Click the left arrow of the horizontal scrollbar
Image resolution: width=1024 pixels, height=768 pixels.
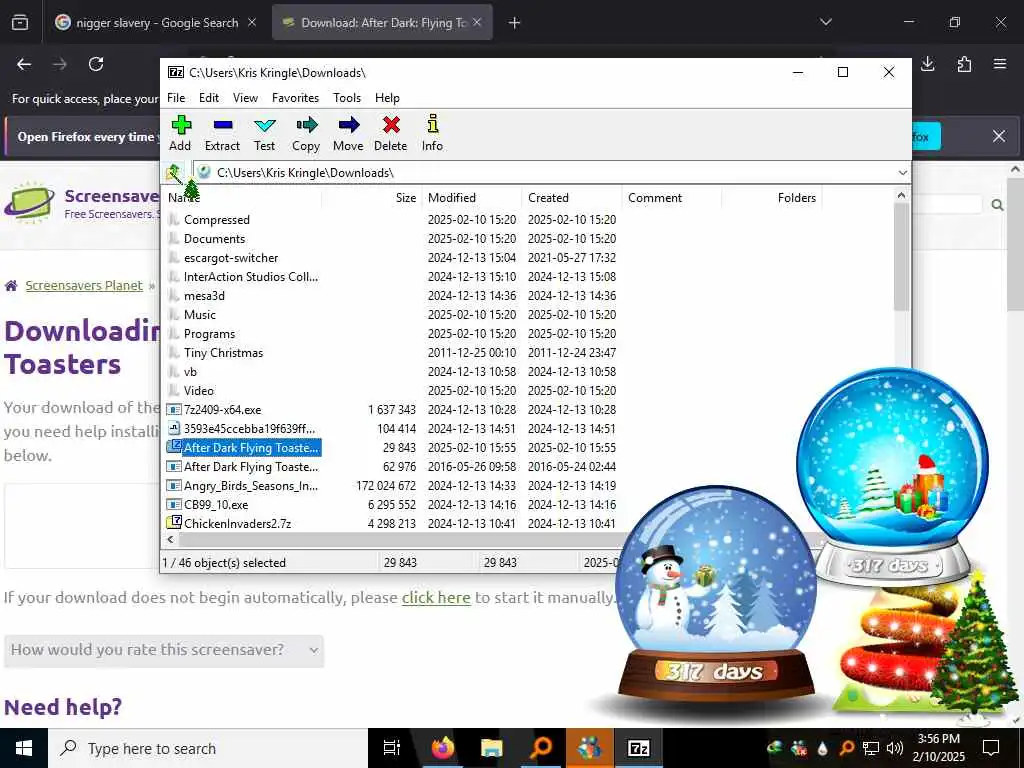(x=170, y=539)
